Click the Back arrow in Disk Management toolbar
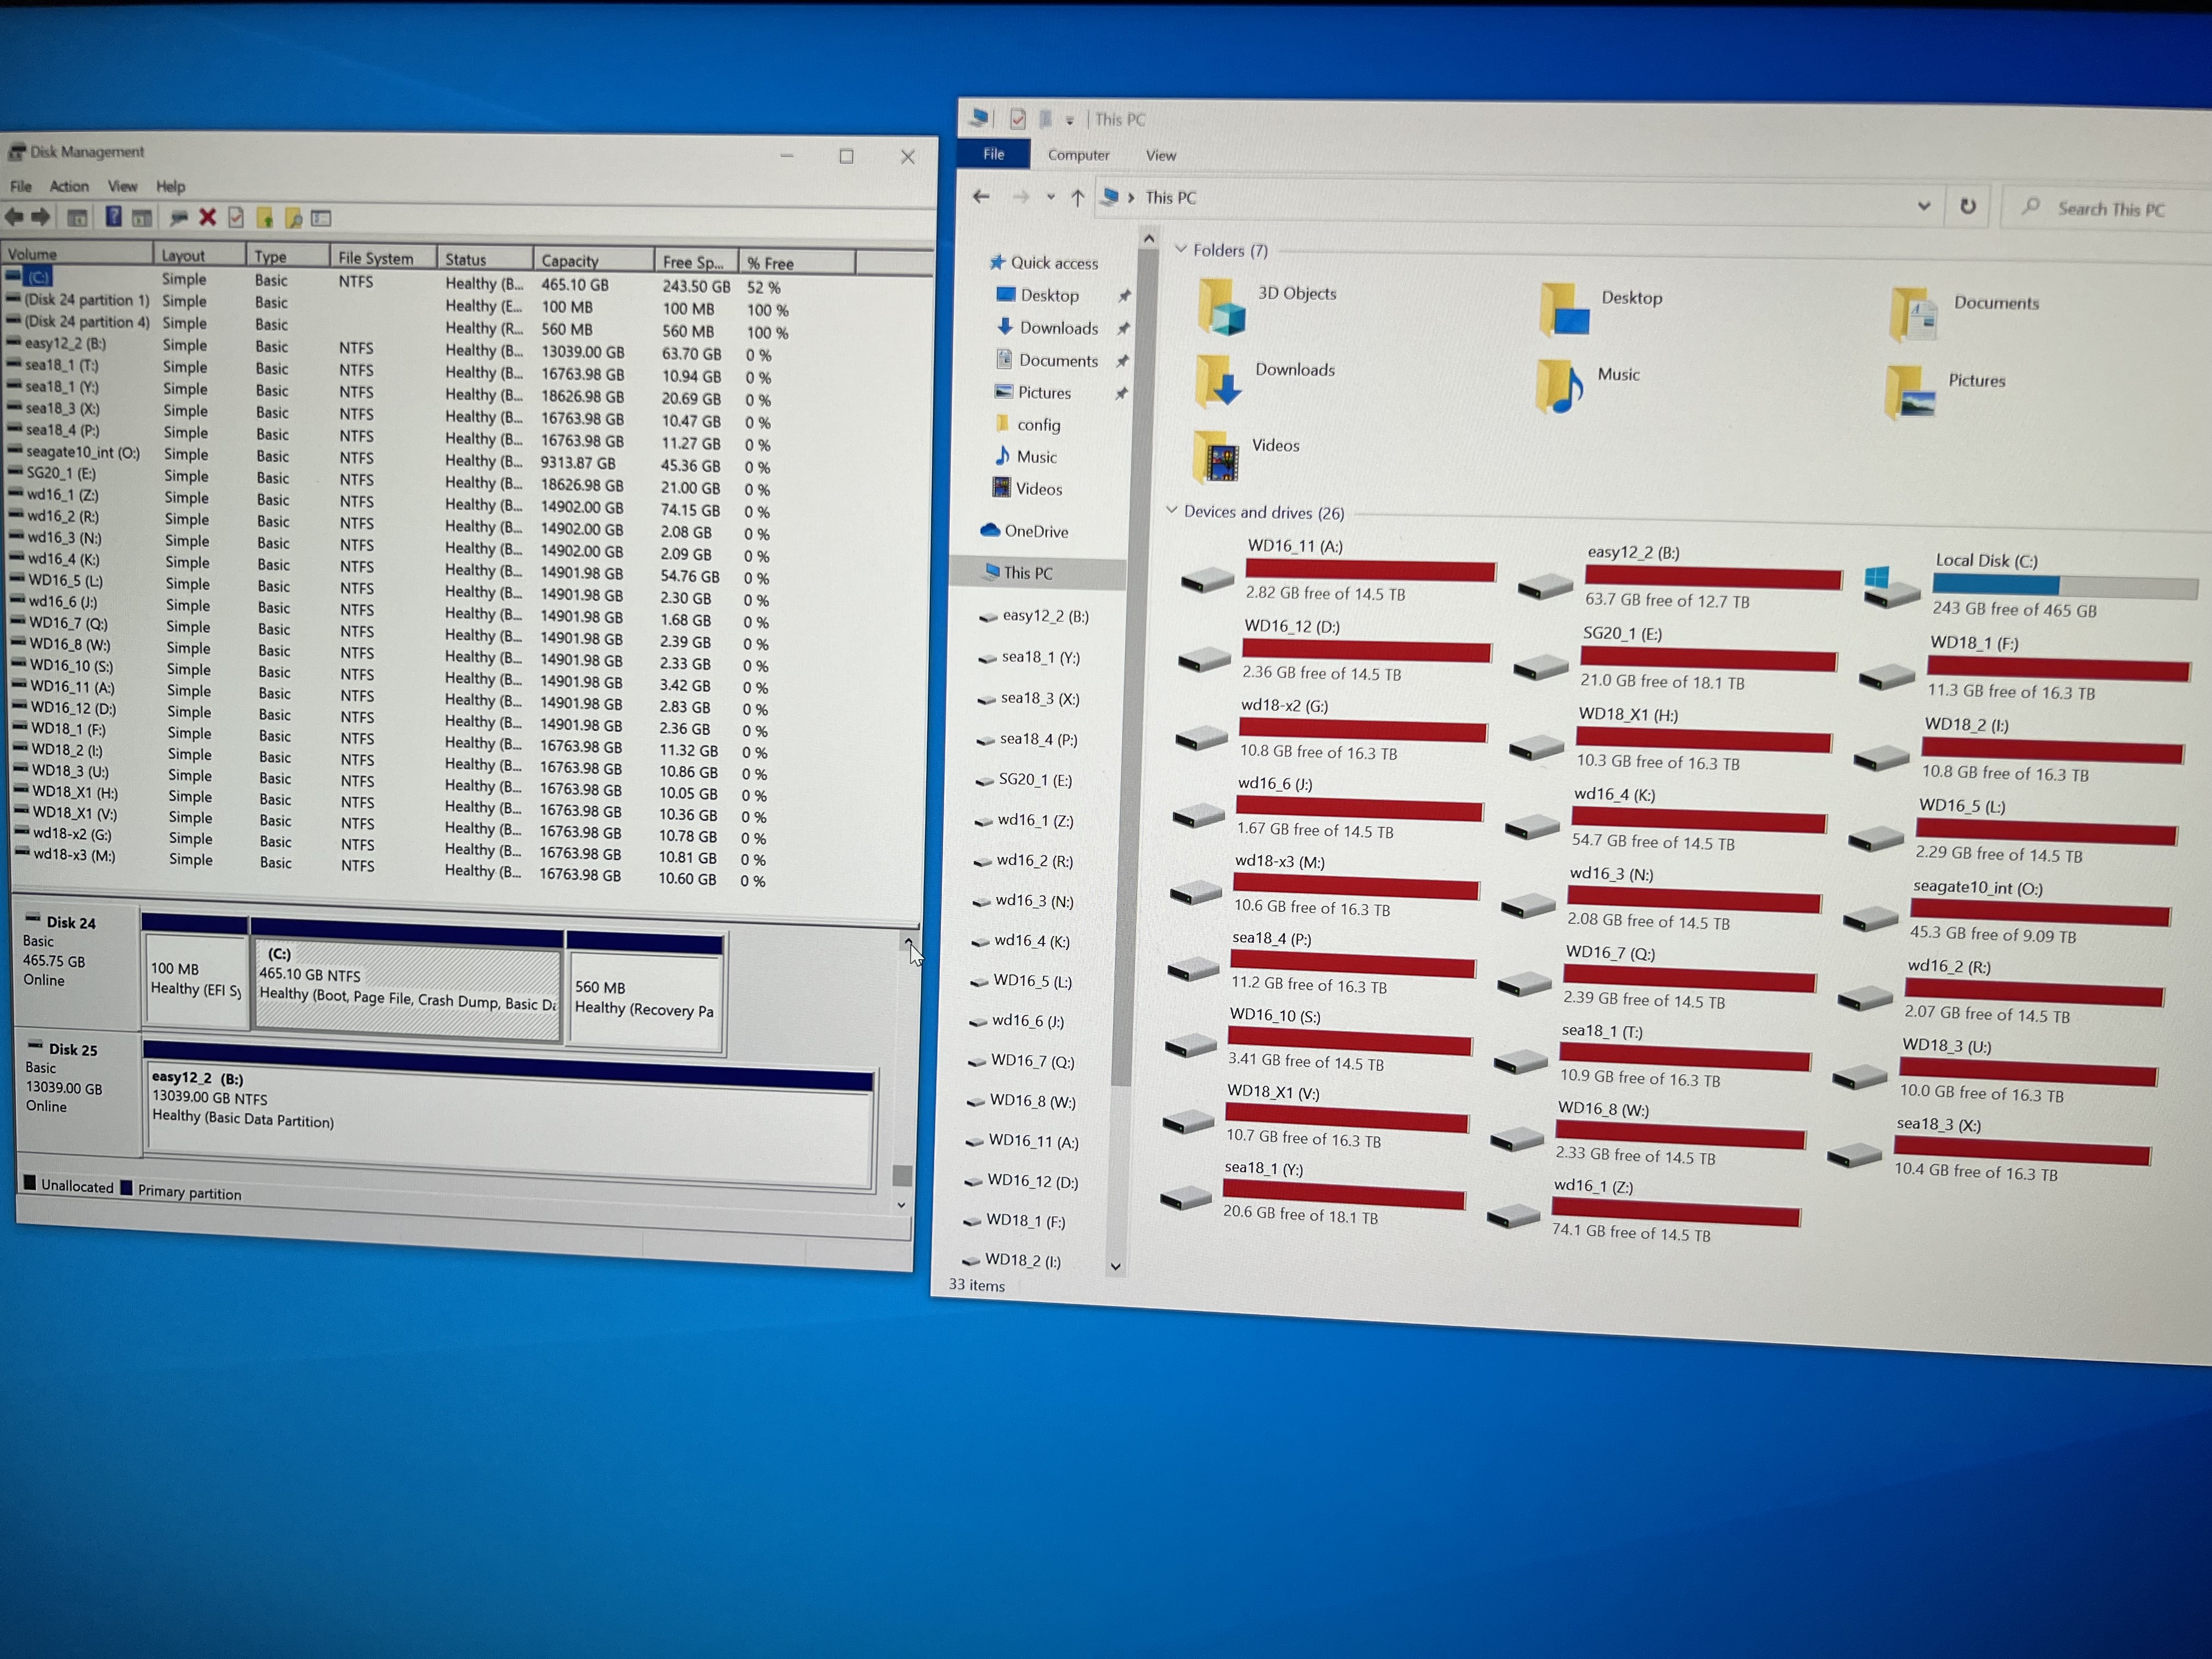This screenshot has height=1659, width=2212. (x=14, y=216)
